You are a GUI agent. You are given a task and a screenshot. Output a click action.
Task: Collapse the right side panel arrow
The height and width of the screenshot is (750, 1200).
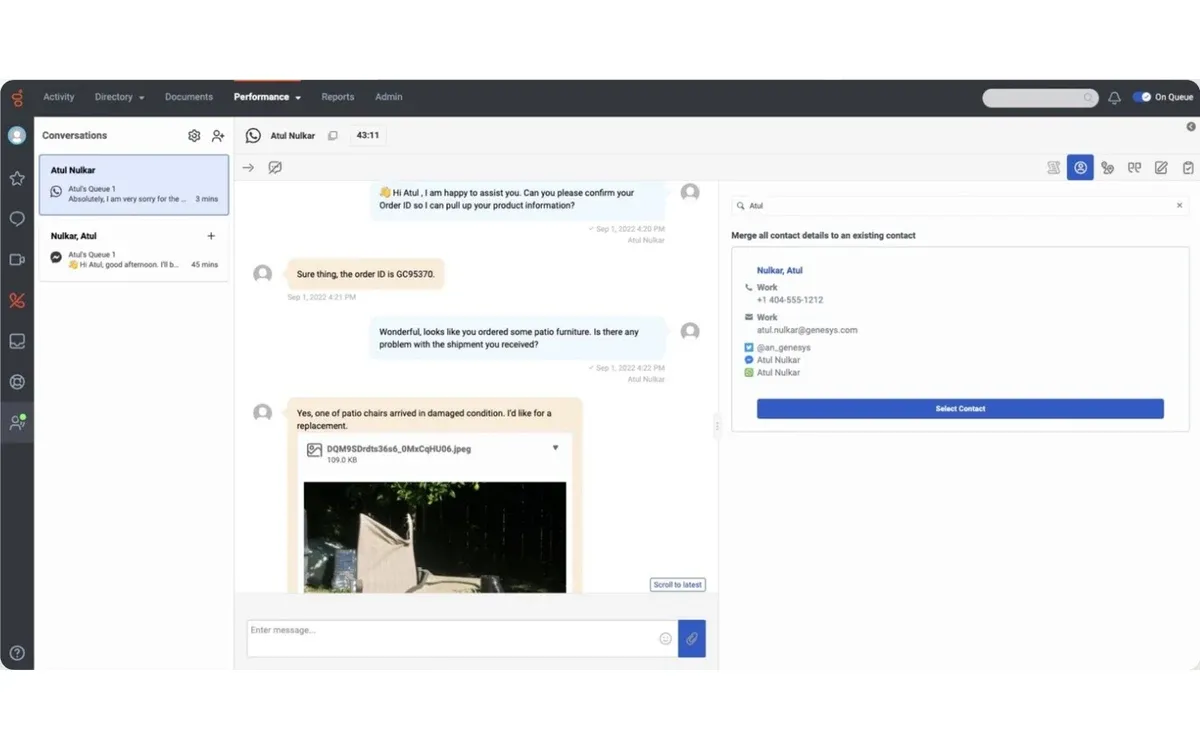point(1191,127)
